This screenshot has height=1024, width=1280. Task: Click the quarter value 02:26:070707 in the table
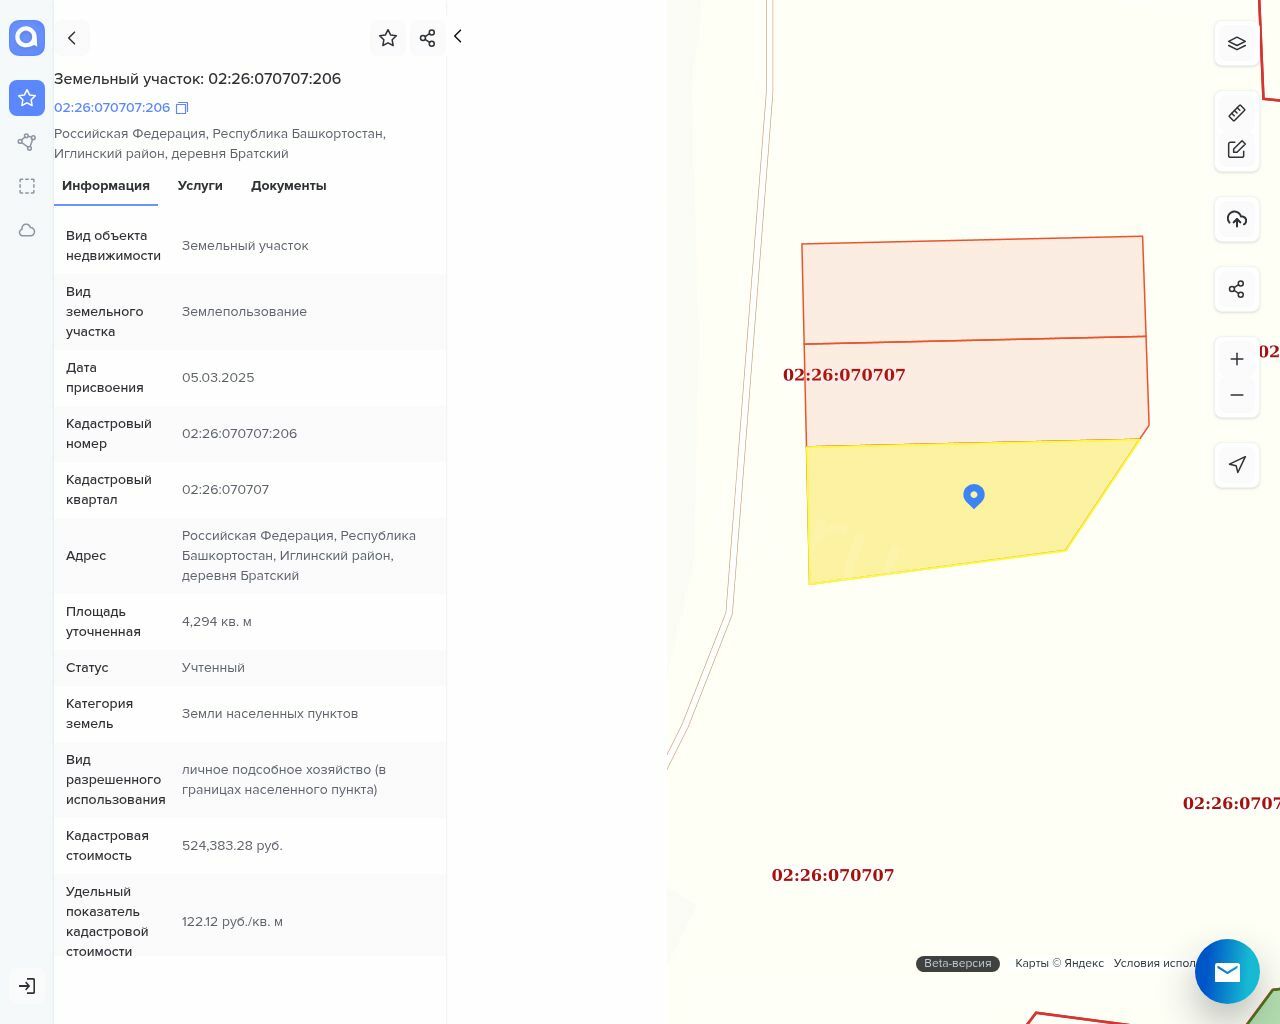click(225, 490)
